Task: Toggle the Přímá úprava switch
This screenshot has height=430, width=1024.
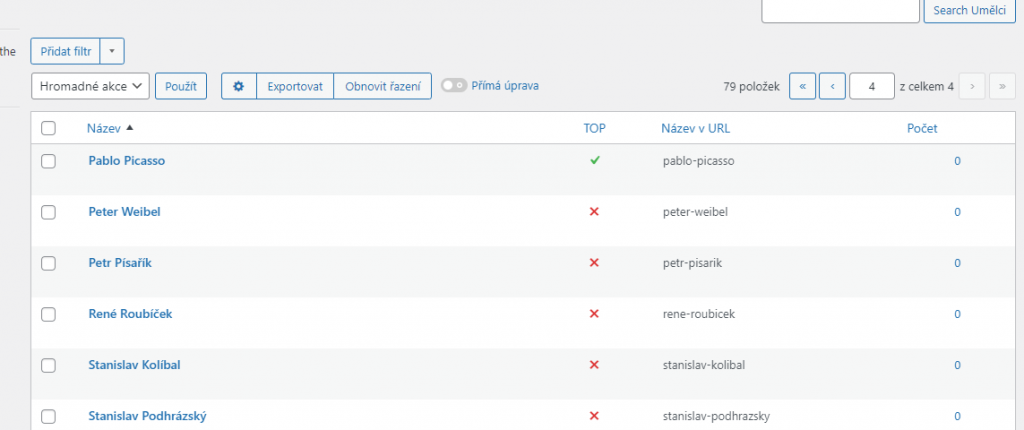Action: point(454,86)
